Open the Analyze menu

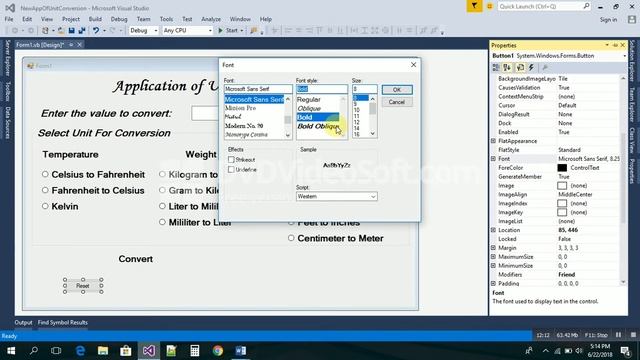[211, 19]
